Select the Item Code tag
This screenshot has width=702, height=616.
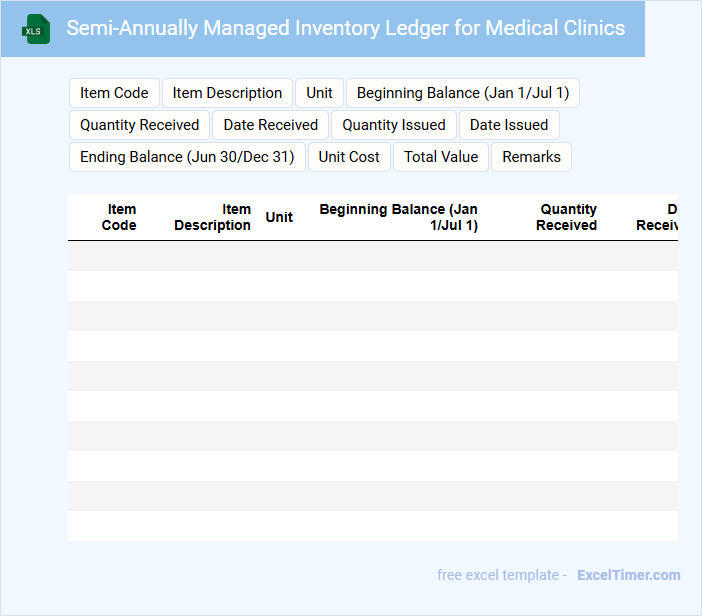114,93
